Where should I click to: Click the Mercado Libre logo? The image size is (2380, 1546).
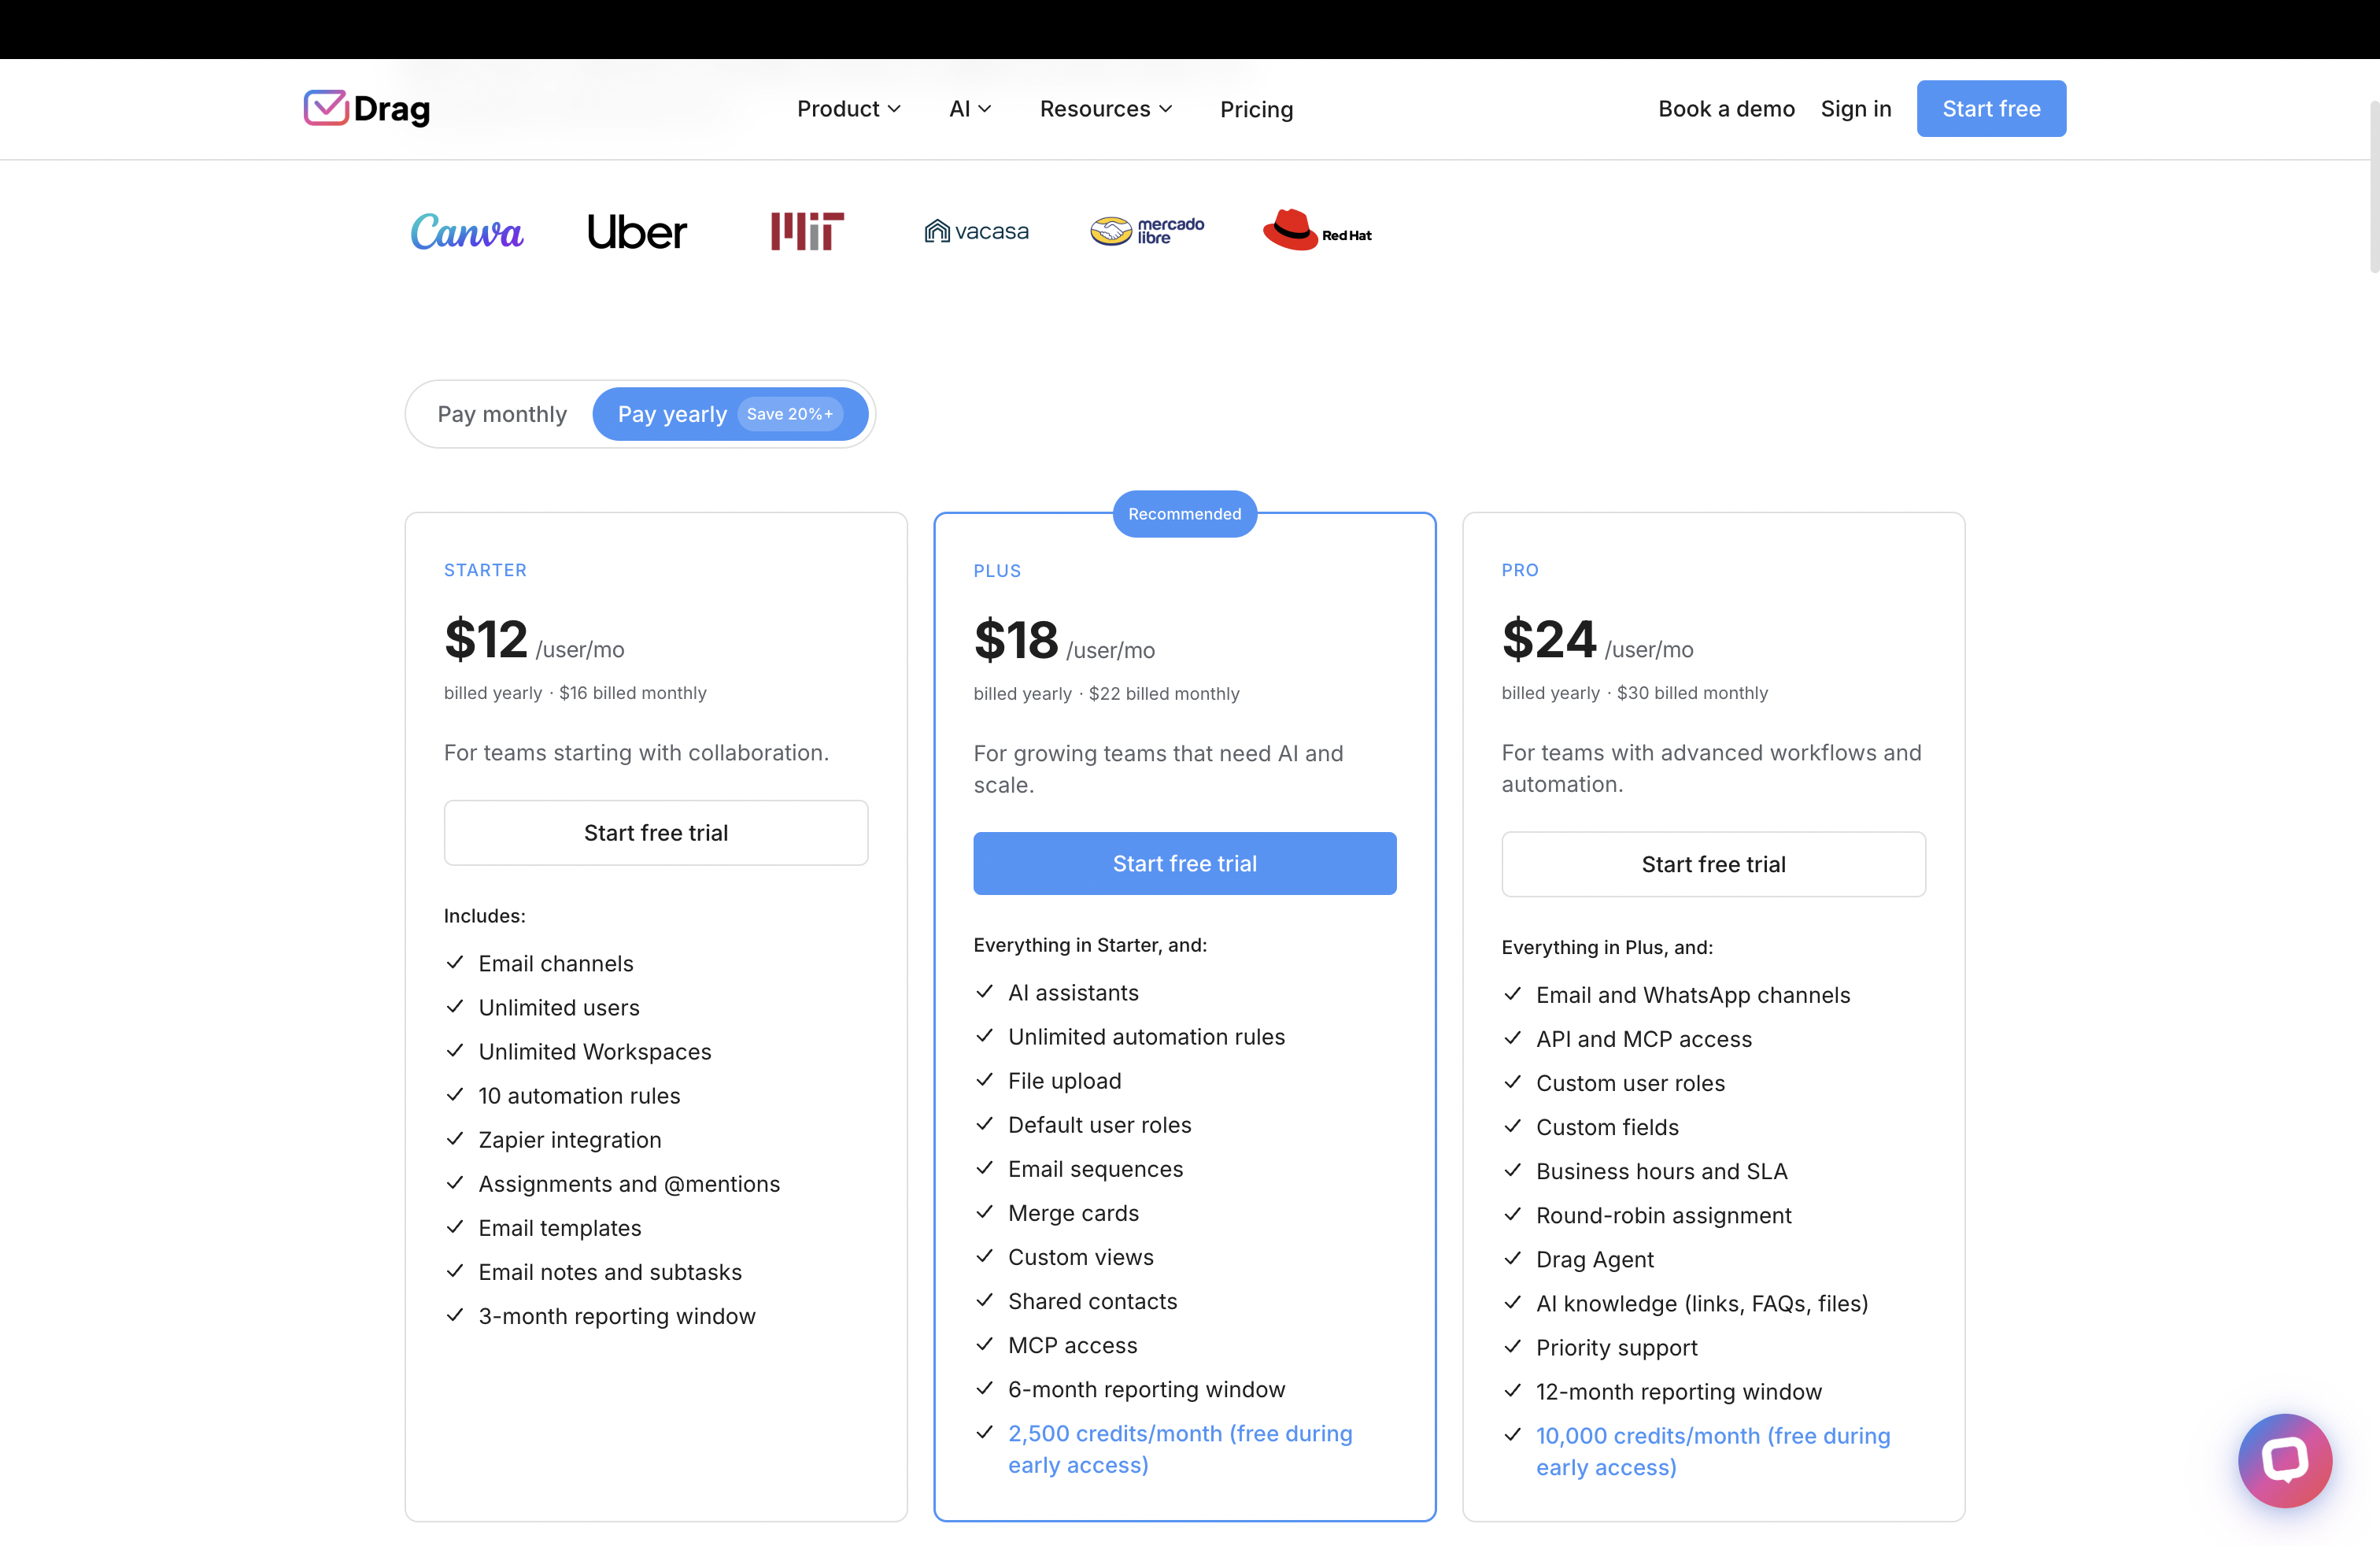(x=1147, y=231)
